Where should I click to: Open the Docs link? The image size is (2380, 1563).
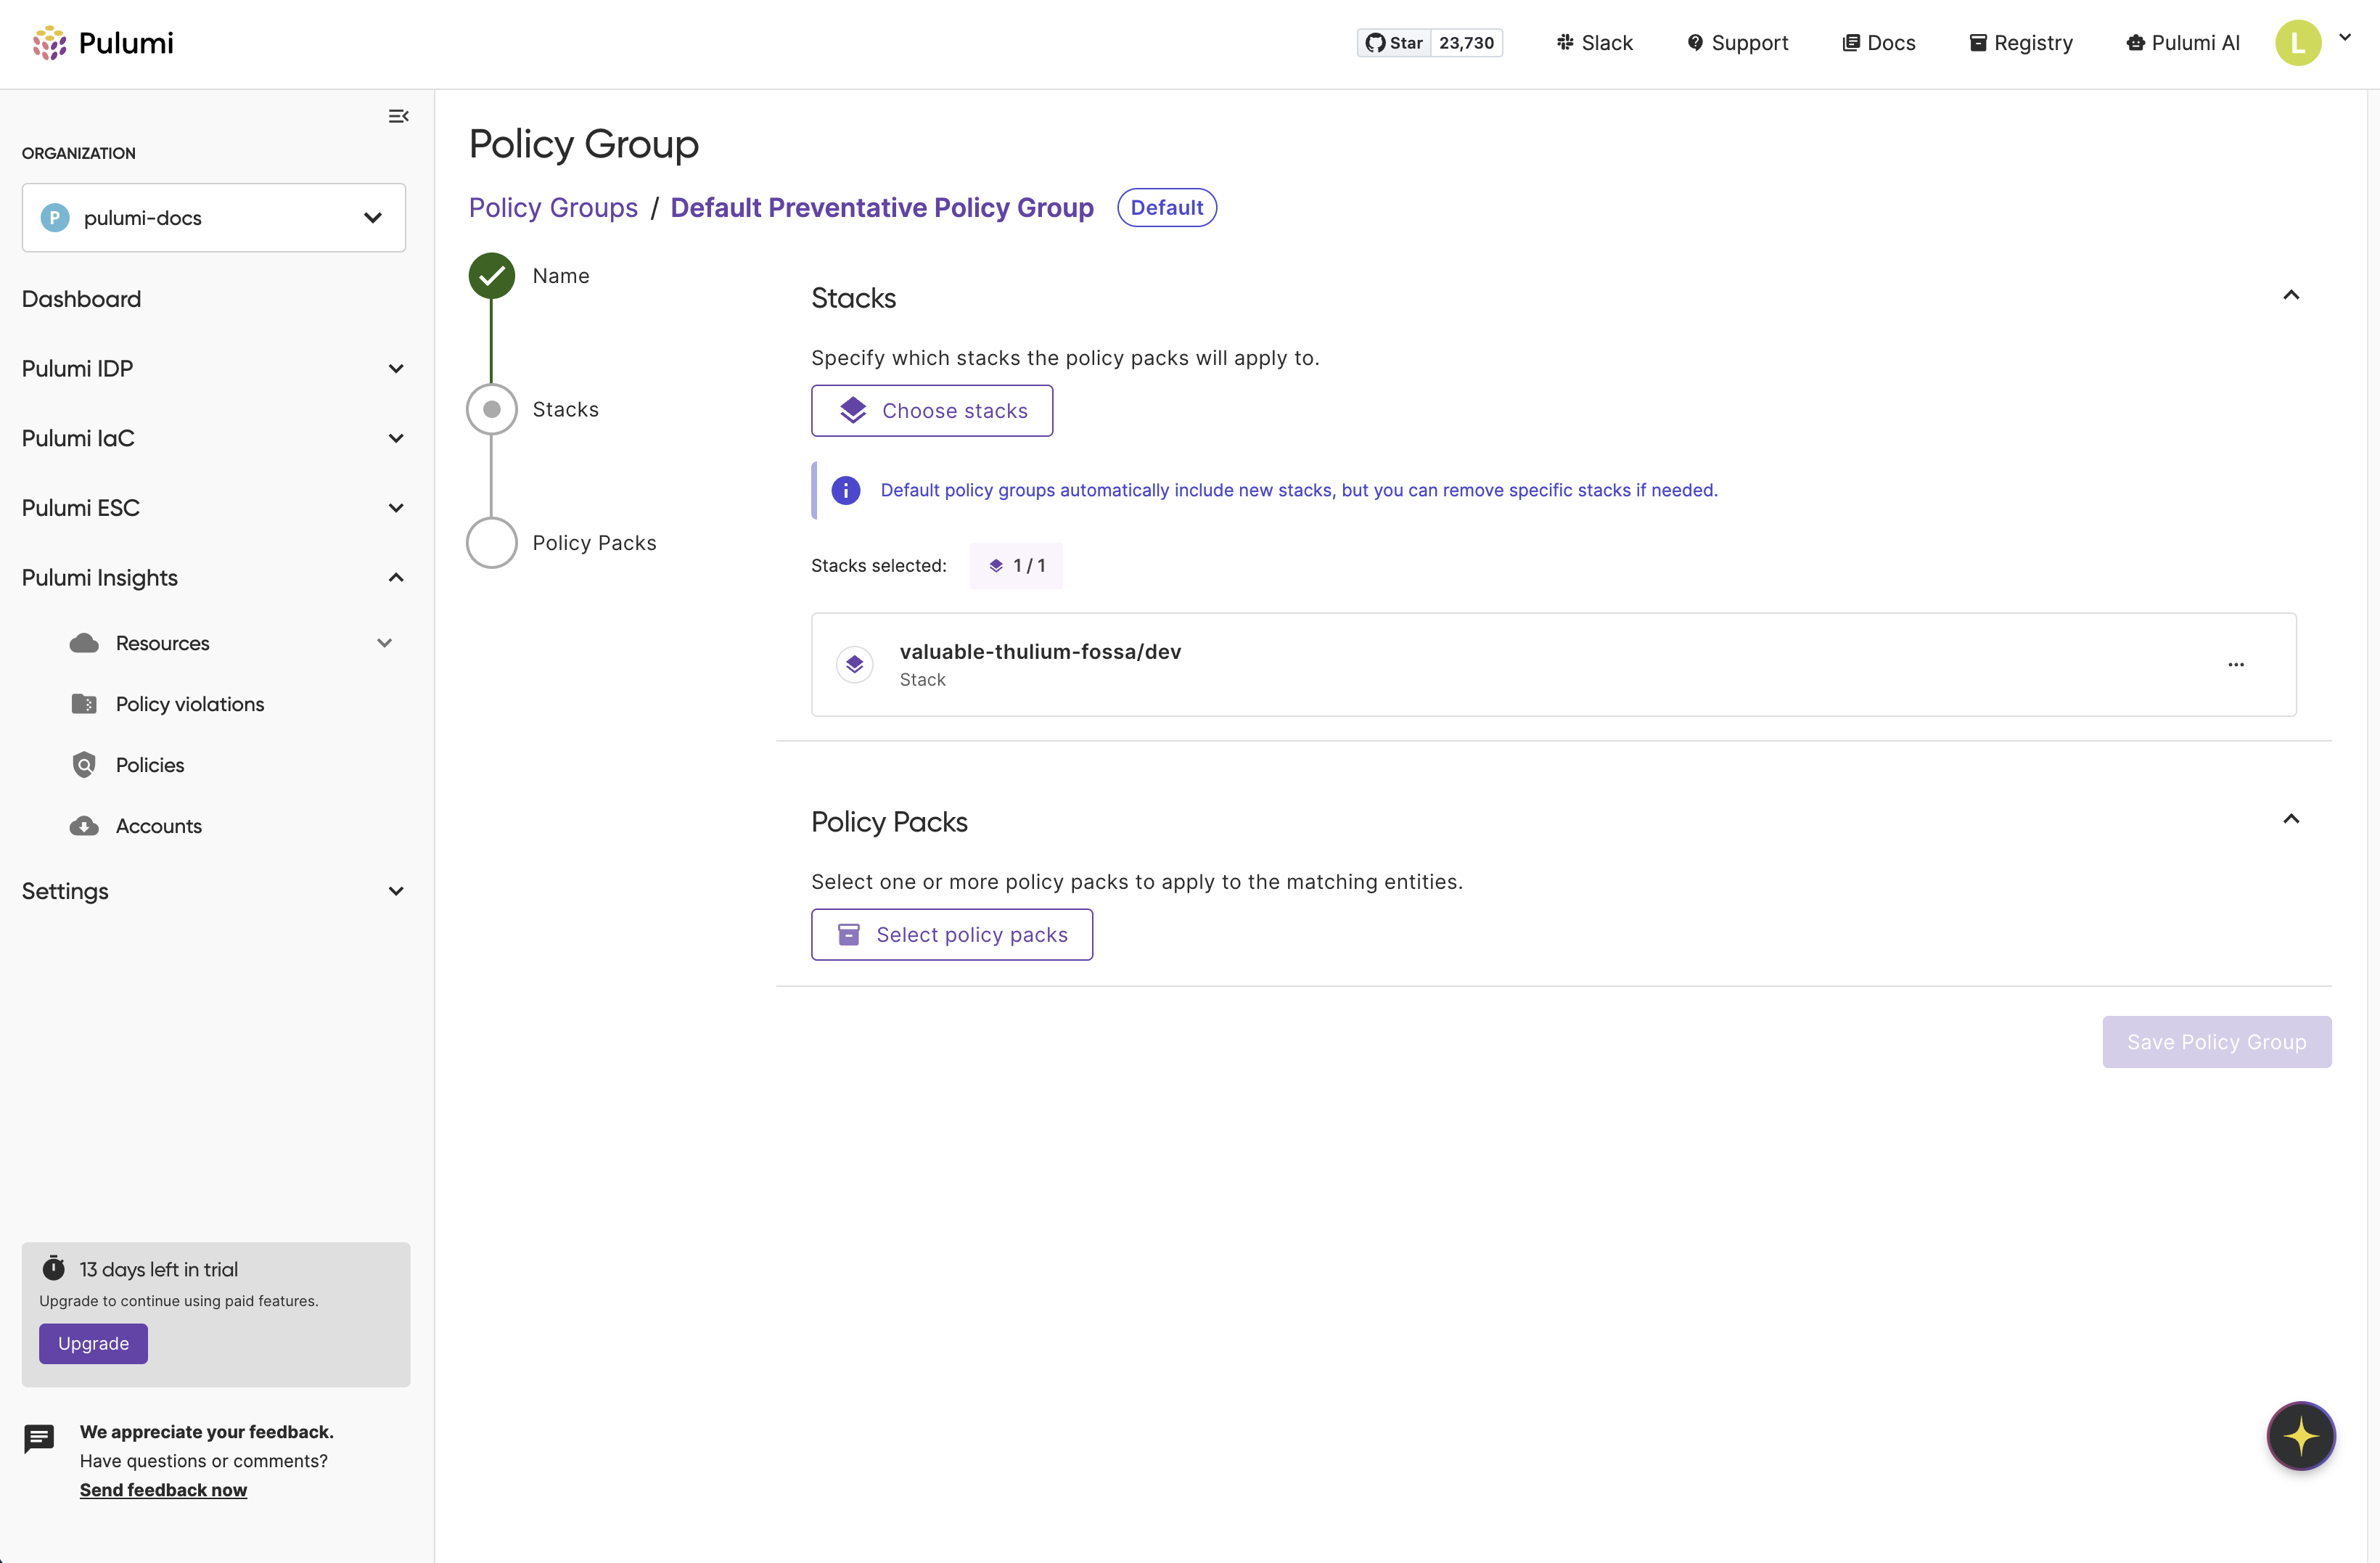tap(1879, 43)
